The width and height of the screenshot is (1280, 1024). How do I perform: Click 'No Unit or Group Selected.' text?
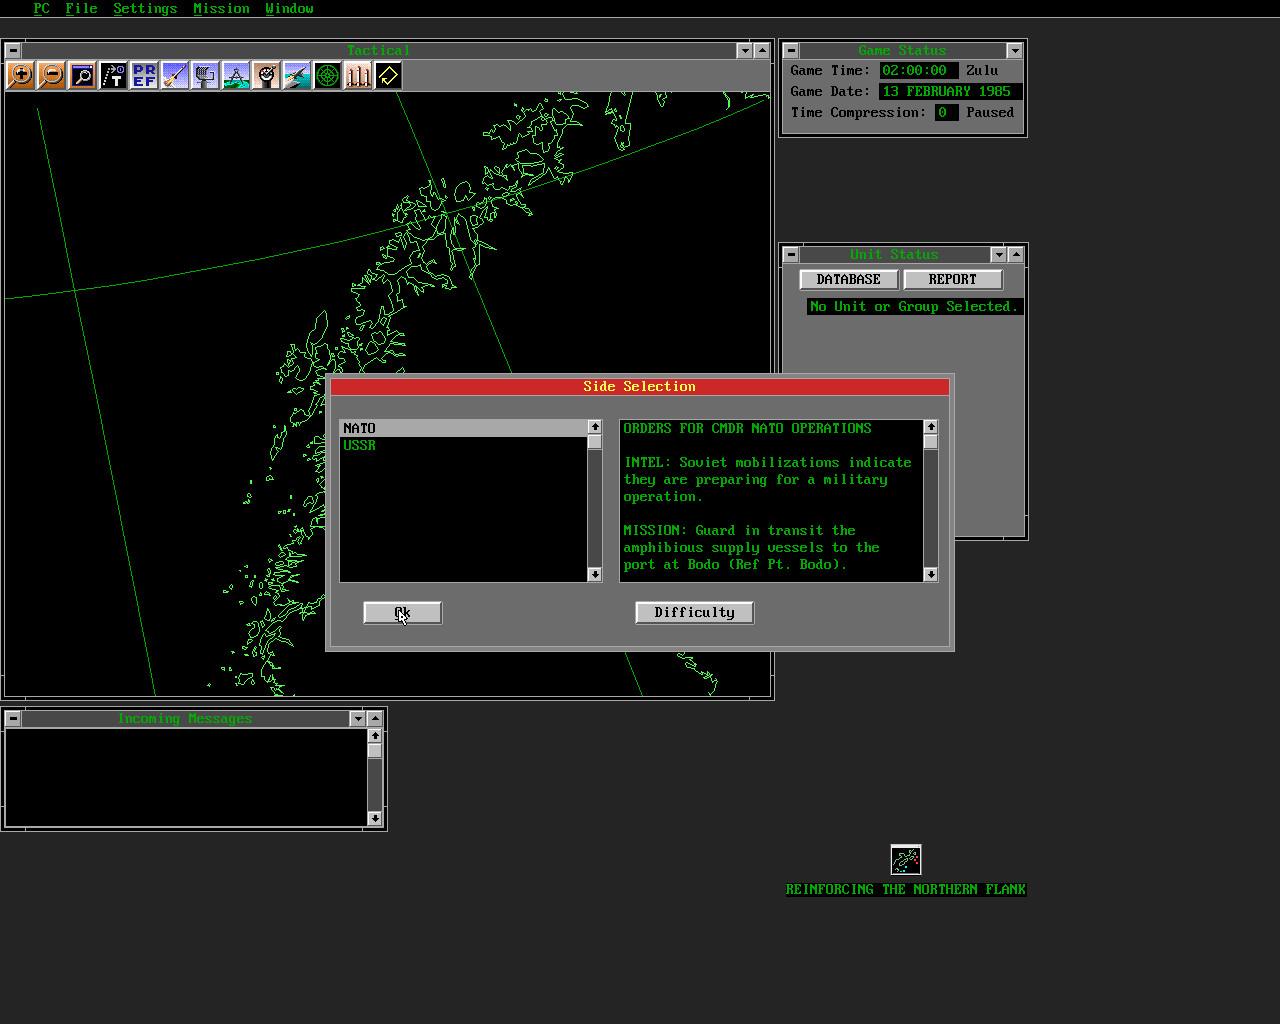click(x=915, y=307)
